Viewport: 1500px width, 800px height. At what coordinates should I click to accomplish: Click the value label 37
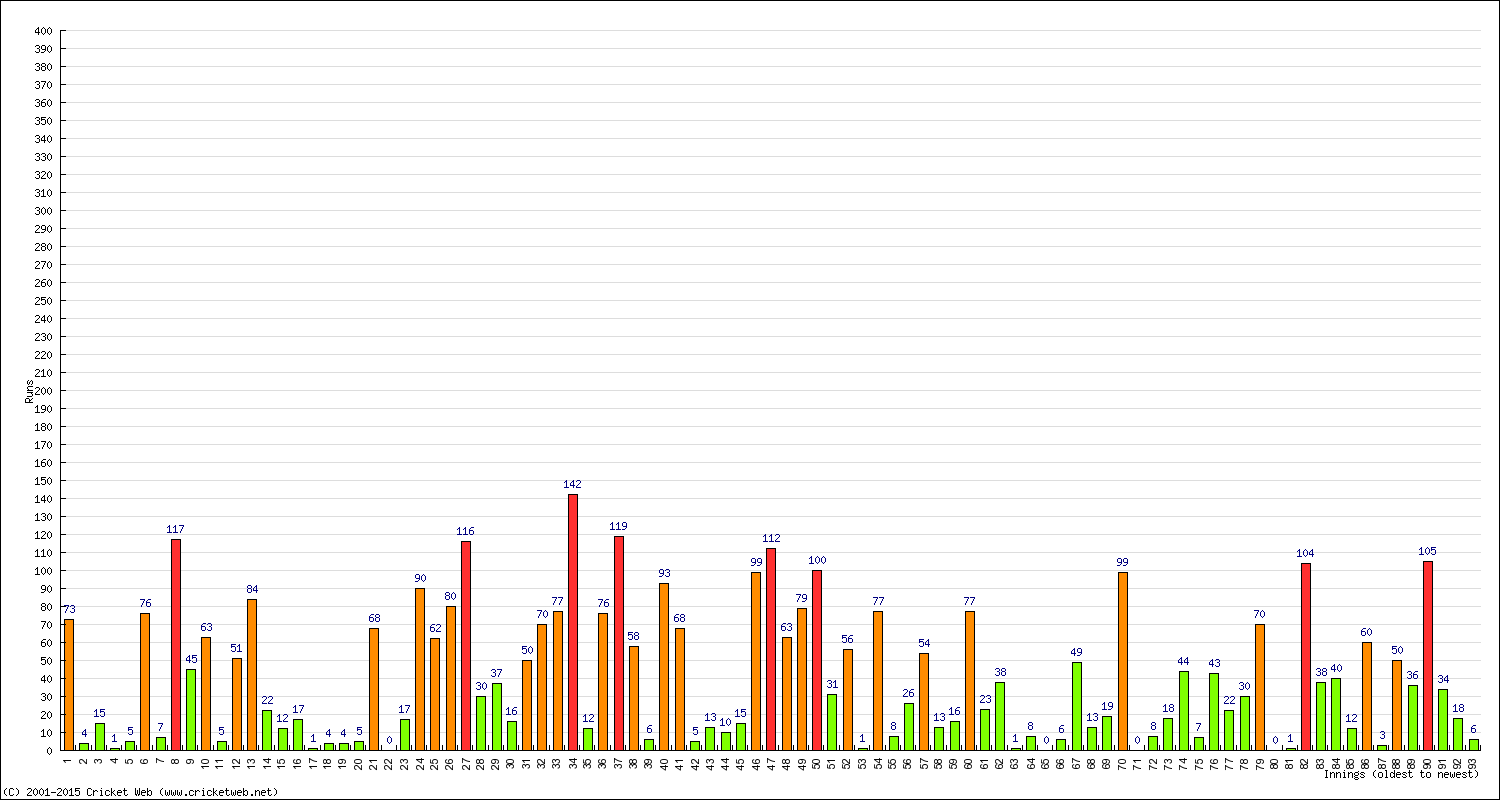click(496, 673)
